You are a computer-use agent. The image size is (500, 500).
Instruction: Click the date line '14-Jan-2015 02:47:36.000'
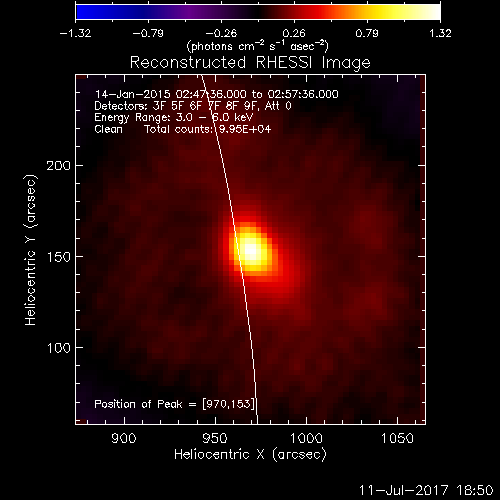tap(171, 94)
